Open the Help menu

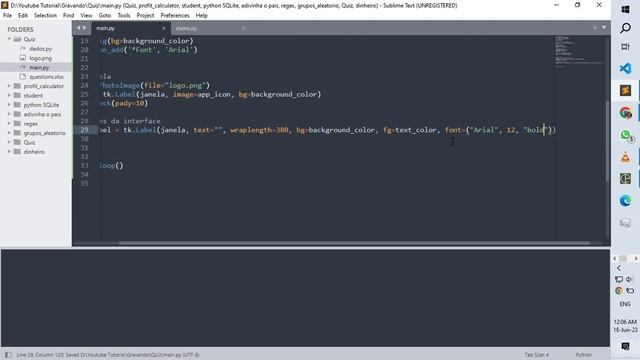coord(202,16)
